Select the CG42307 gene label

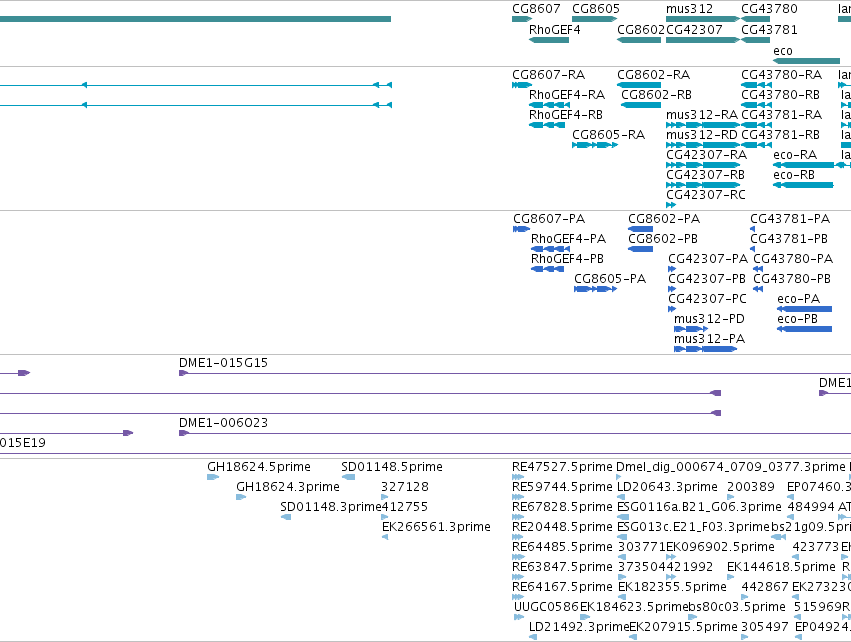[x=694, y=30]
